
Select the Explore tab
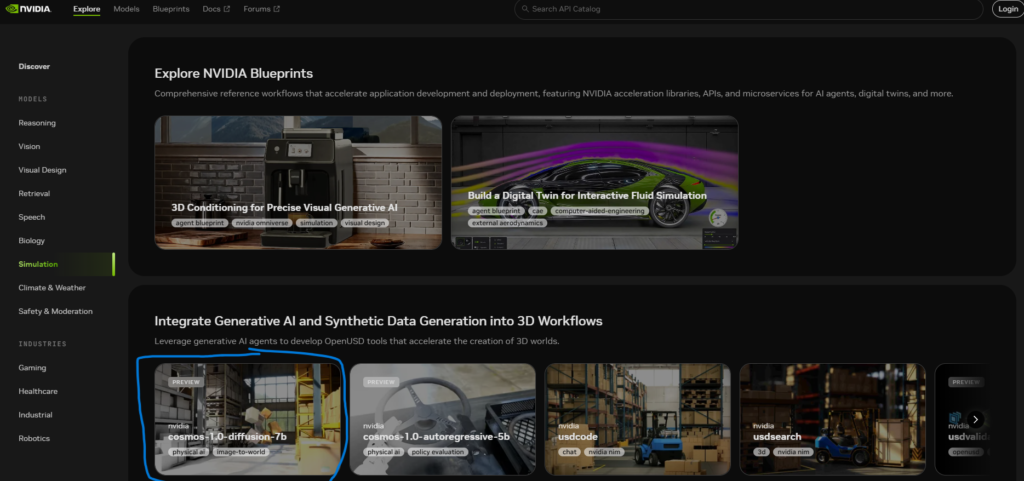(86, 9)
